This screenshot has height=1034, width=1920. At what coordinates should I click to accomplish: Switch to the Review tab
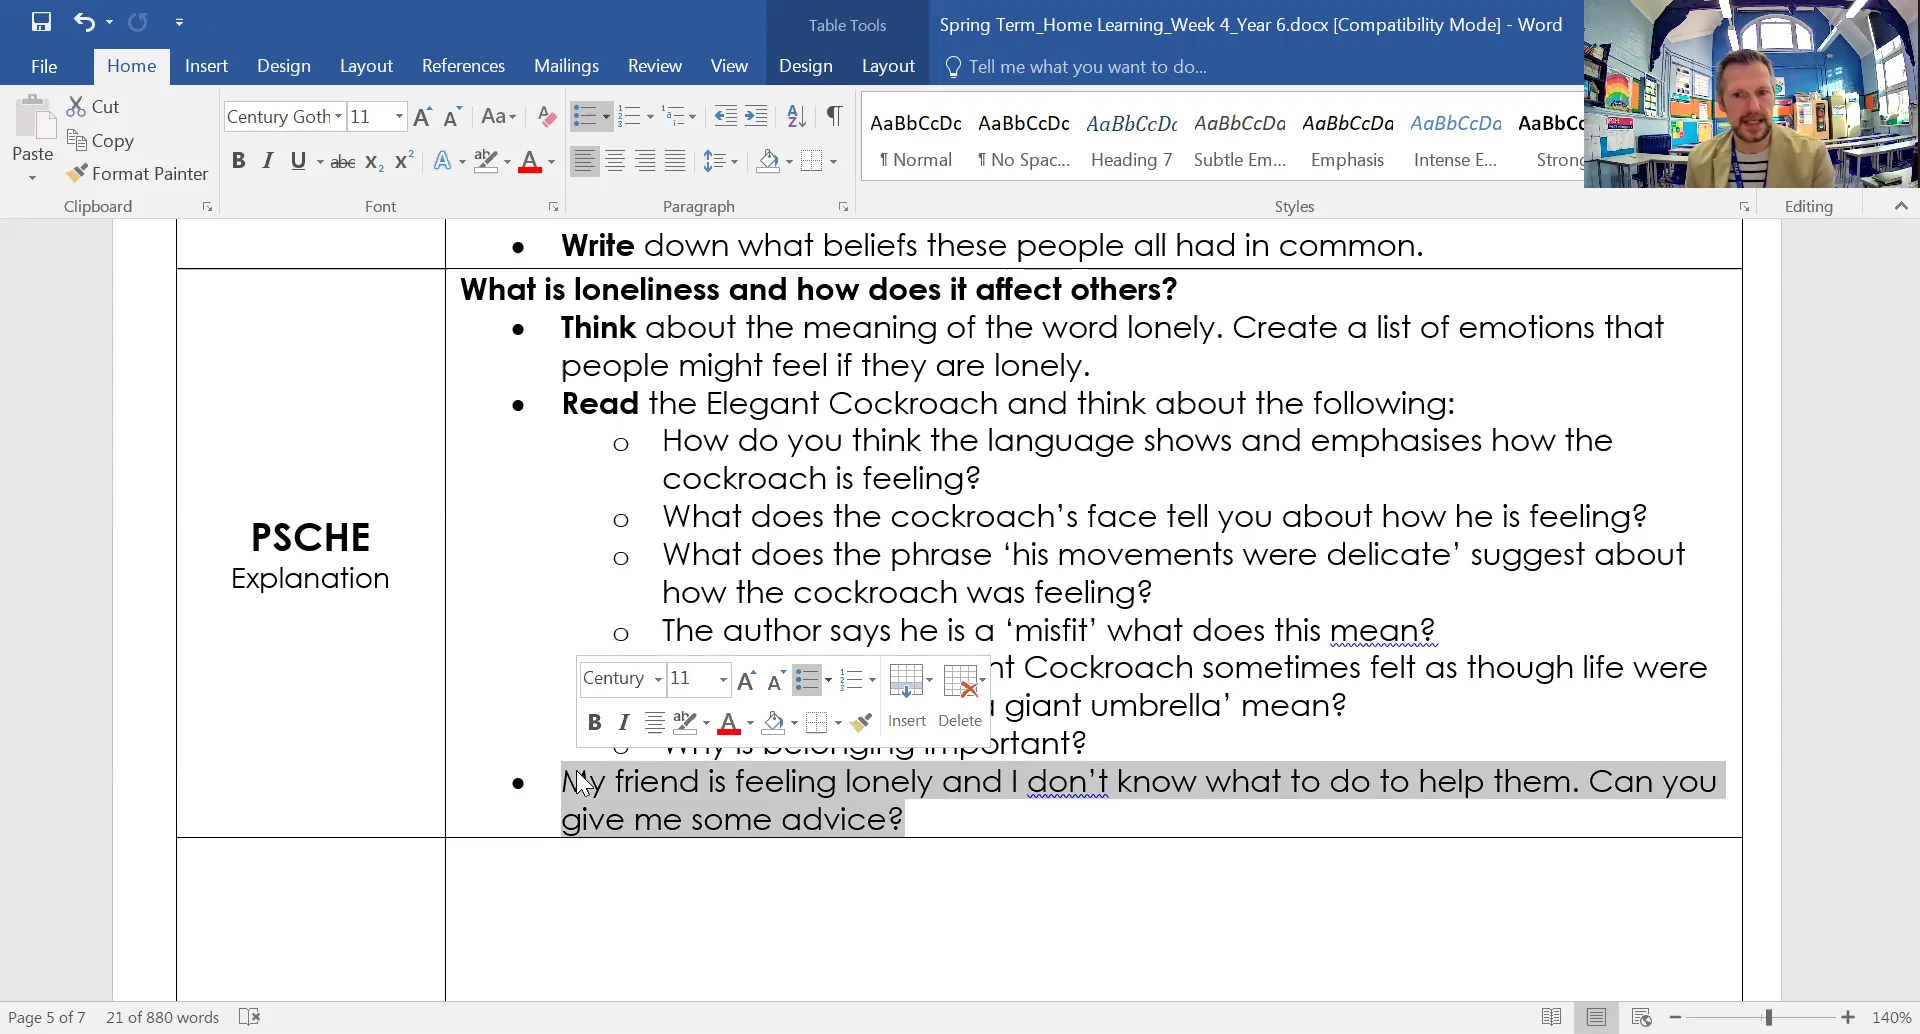[654, 66]
